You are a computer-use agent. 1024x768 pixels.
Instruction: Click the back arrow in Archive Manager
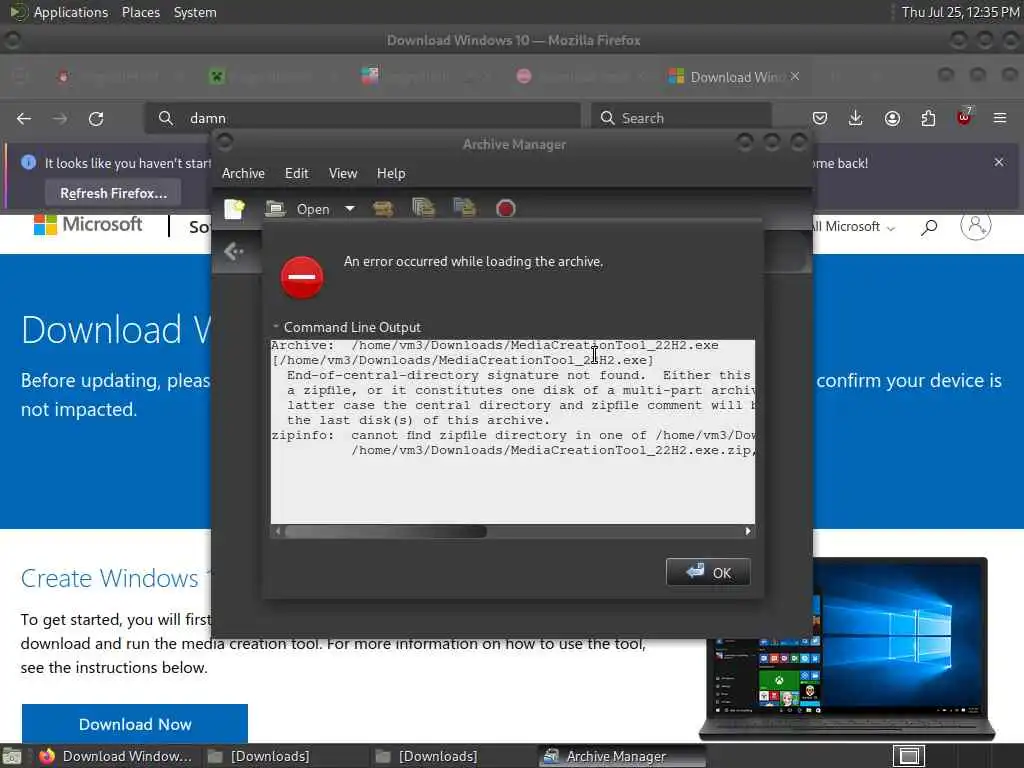point(234,251)
